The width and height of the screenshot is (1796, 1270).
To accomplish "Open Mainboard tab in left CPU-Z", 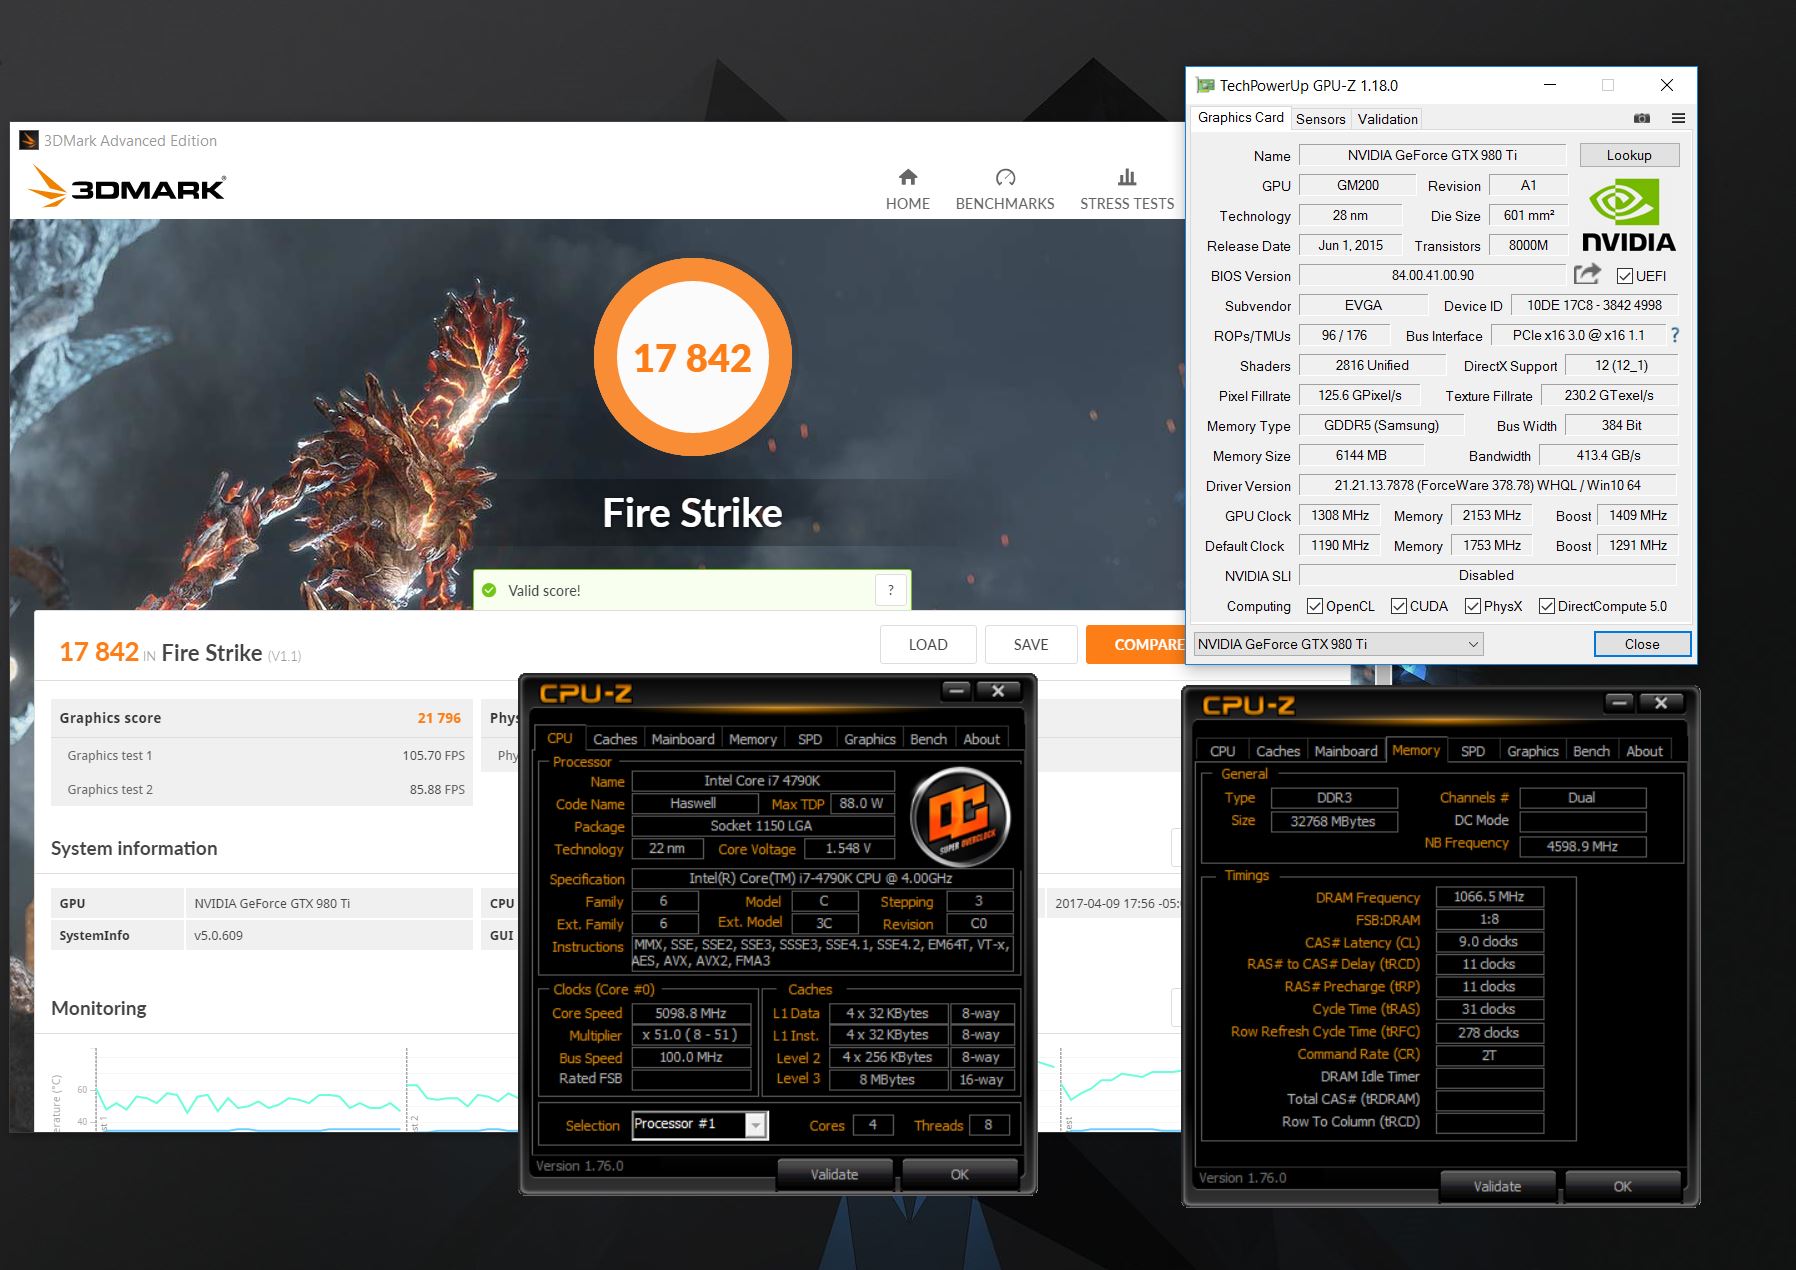I will point(683,739).
